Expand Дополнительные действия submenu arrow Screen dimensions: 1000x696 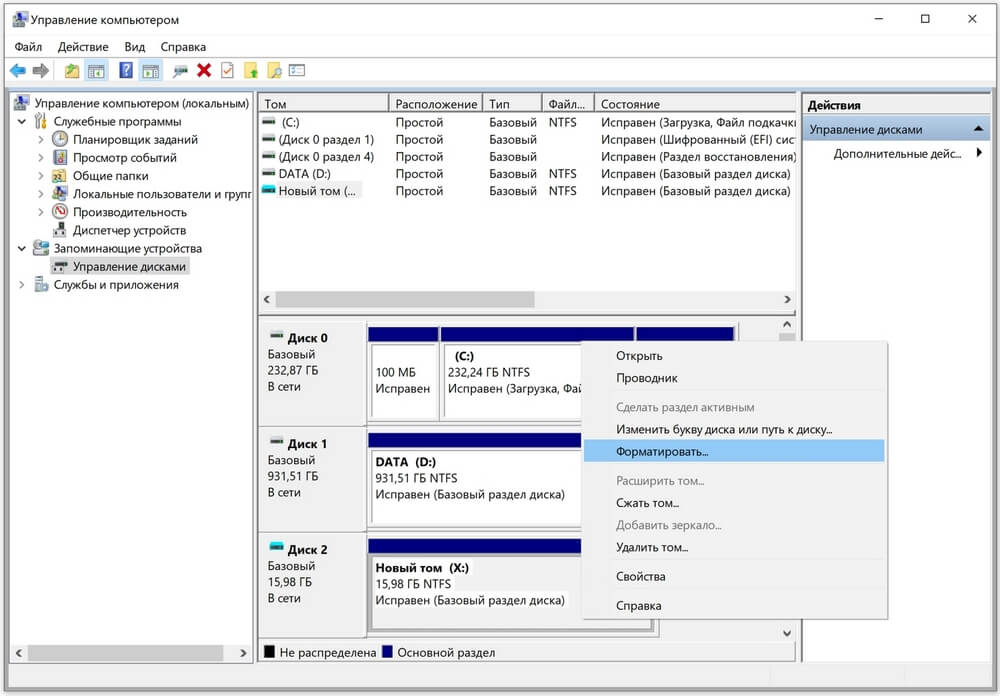coord(978,153)
